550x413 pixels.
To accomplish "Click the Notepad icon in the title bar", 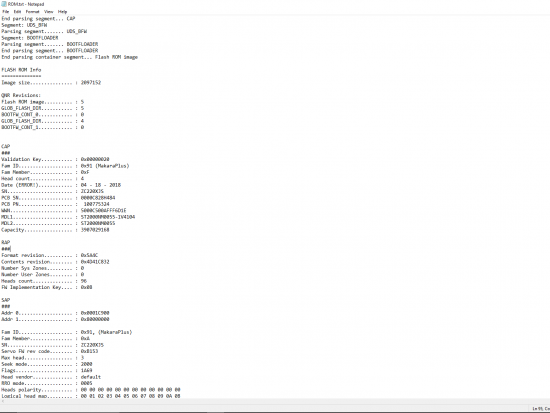I will point(4,4).
